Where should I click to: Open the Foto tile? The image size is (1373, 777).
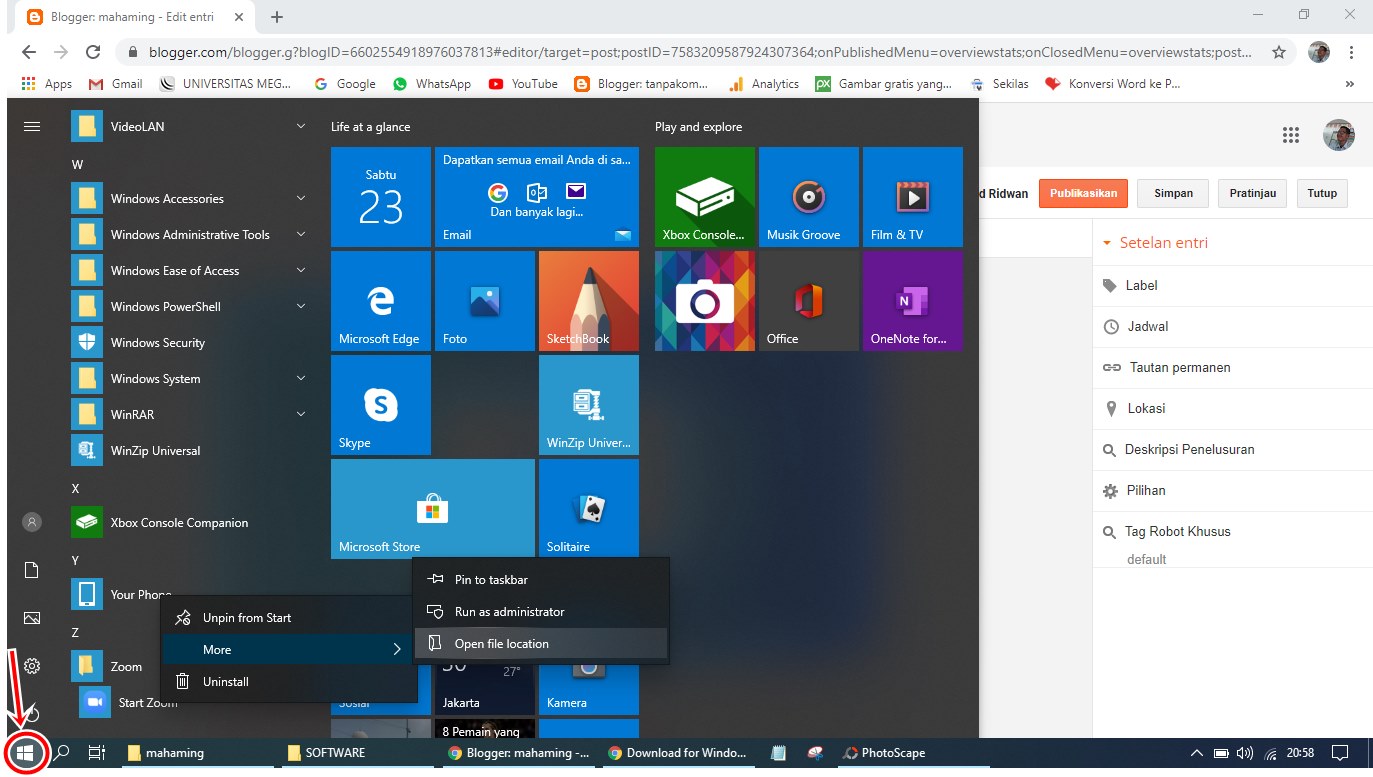click(484, 301)
